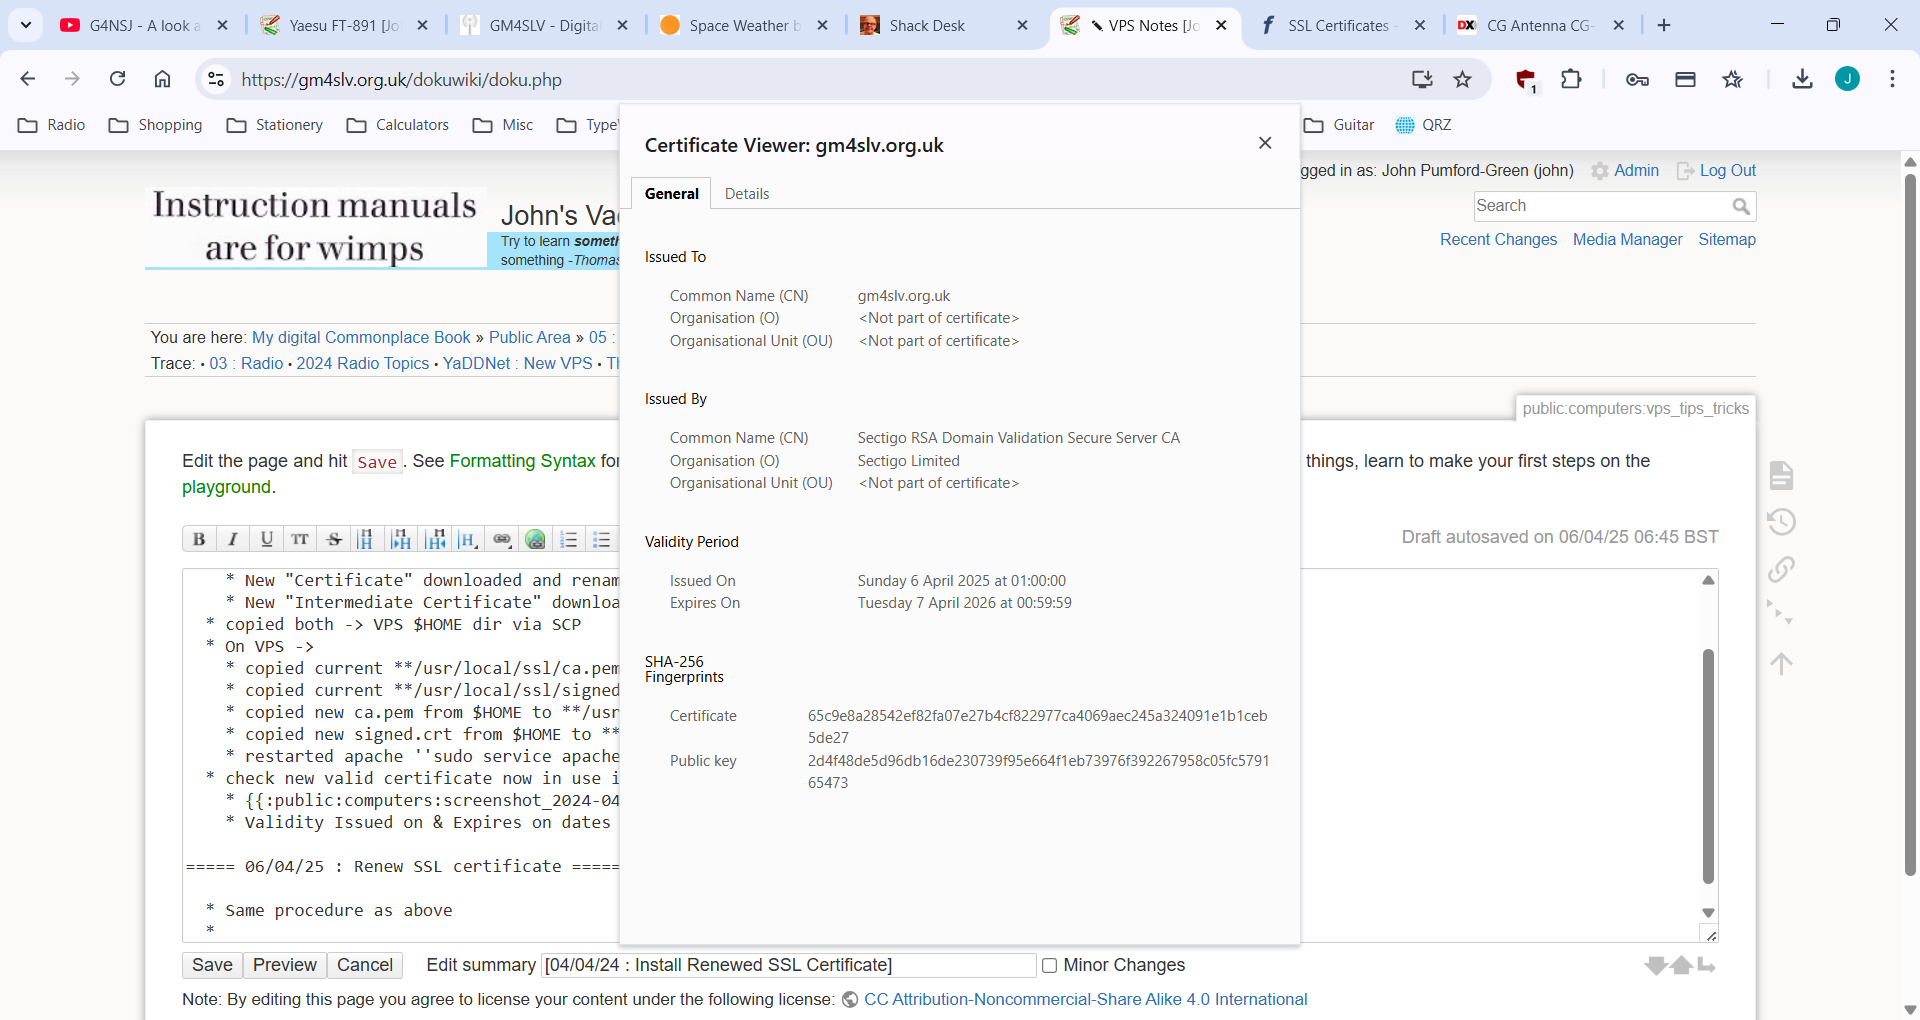Open old revisions with the clock icon
Image resolution: width=1920 pixels, height=1020 pixels.
click(x=1781, y=521)
